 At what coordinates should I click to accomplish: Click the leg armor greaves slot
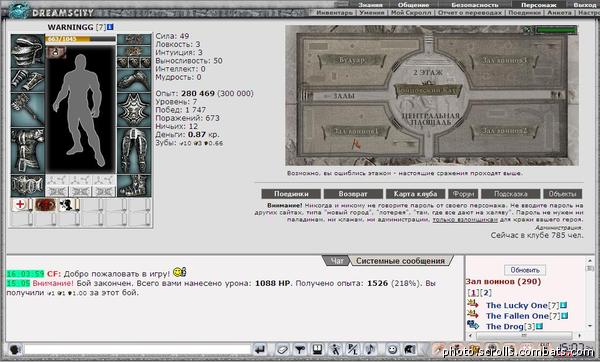point(134,150)
